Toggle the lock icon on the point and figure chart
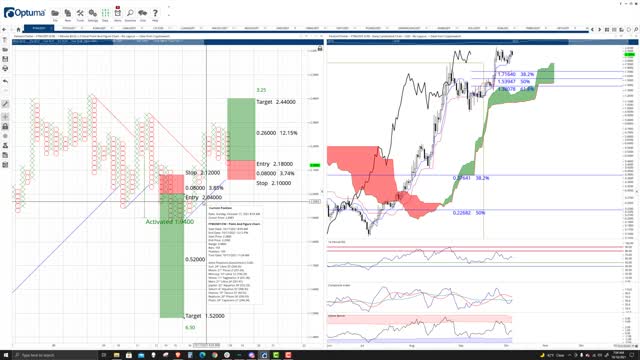Viewport: 640px width, 360px height. [320, 49]
